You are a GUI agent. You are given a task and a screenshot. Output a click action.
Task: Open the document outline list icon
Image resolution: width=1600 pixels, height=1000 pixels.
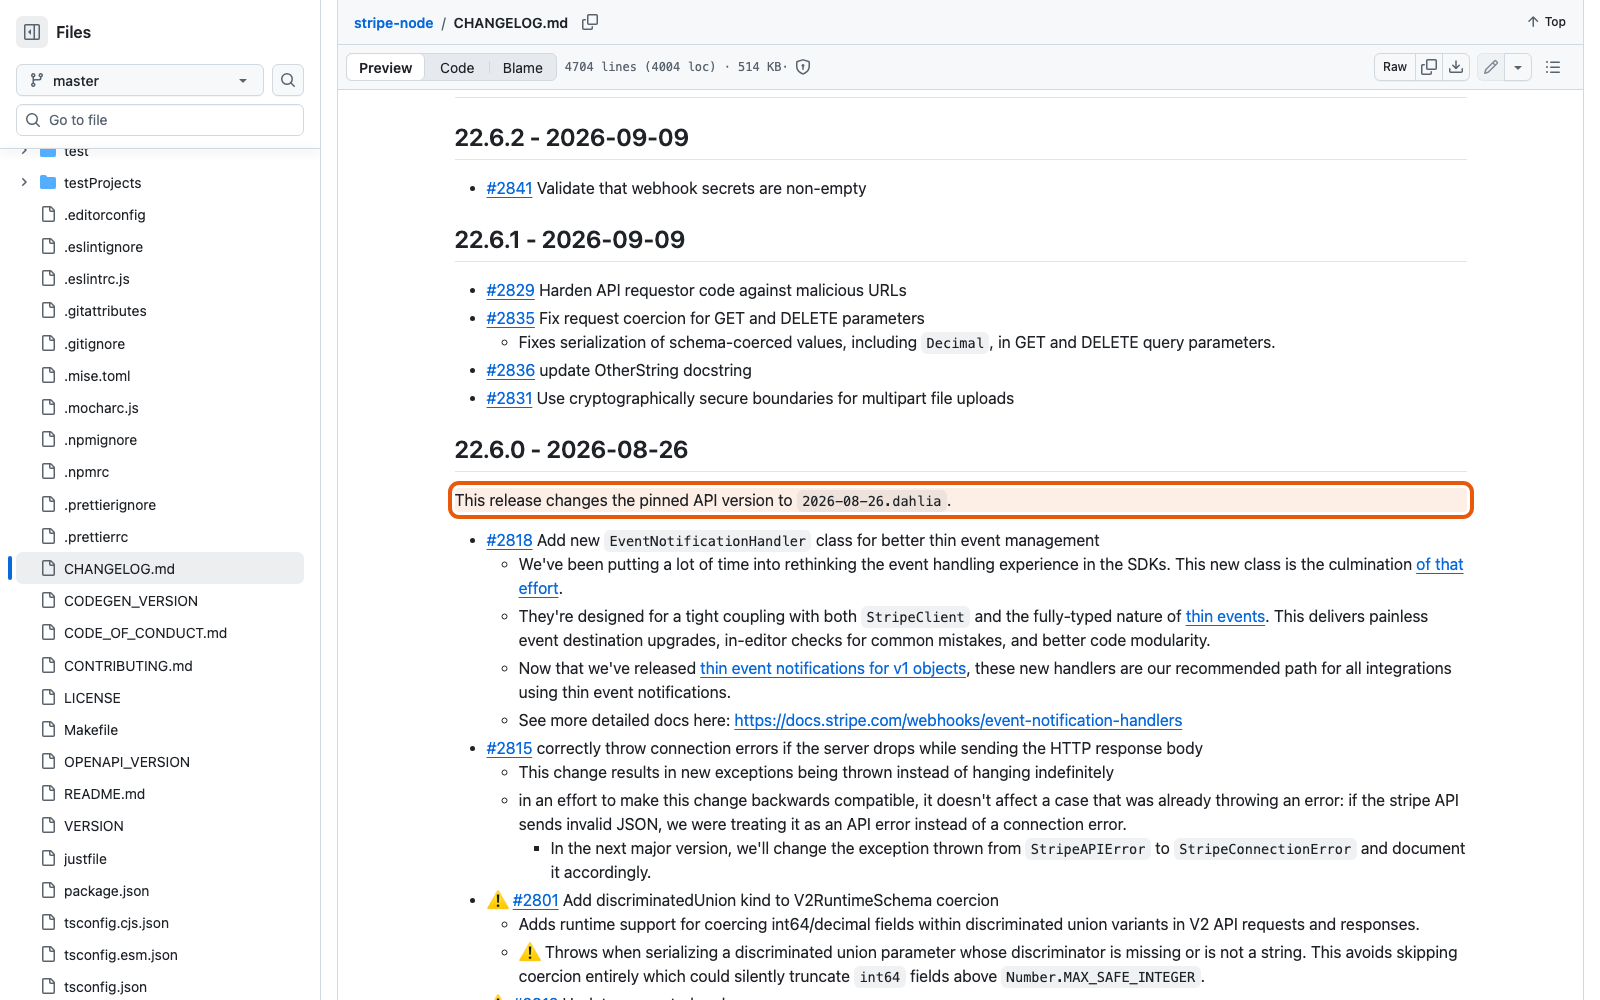(x=1553, y=67)
